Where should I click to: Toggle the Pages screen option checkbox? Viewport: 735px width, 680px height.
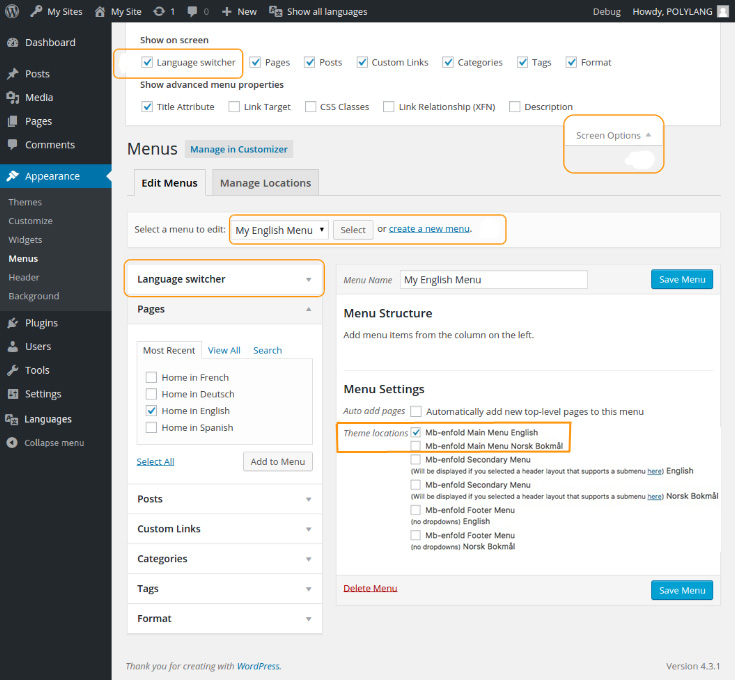point(255,62)
